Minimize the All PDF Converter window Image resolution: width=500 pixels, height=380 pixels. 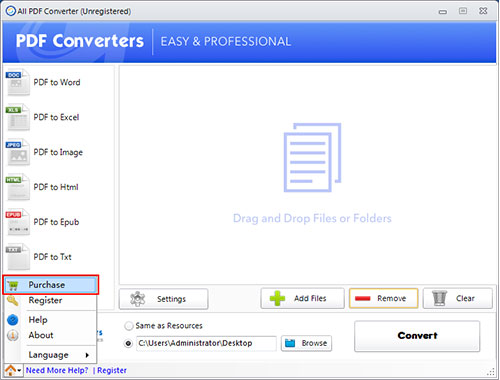pyautogui.click(x=443, y=12)
